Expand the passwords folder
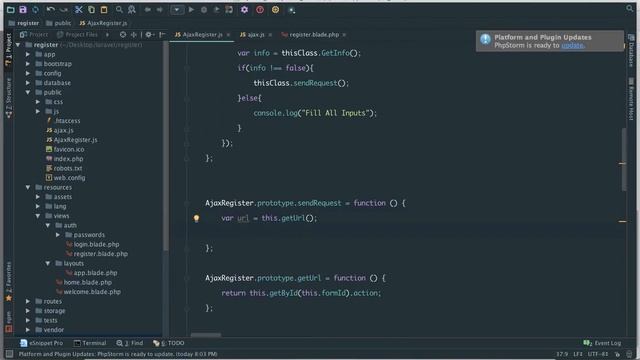The image size is (640, 360). pyautogui.click(x=58, y=235)
